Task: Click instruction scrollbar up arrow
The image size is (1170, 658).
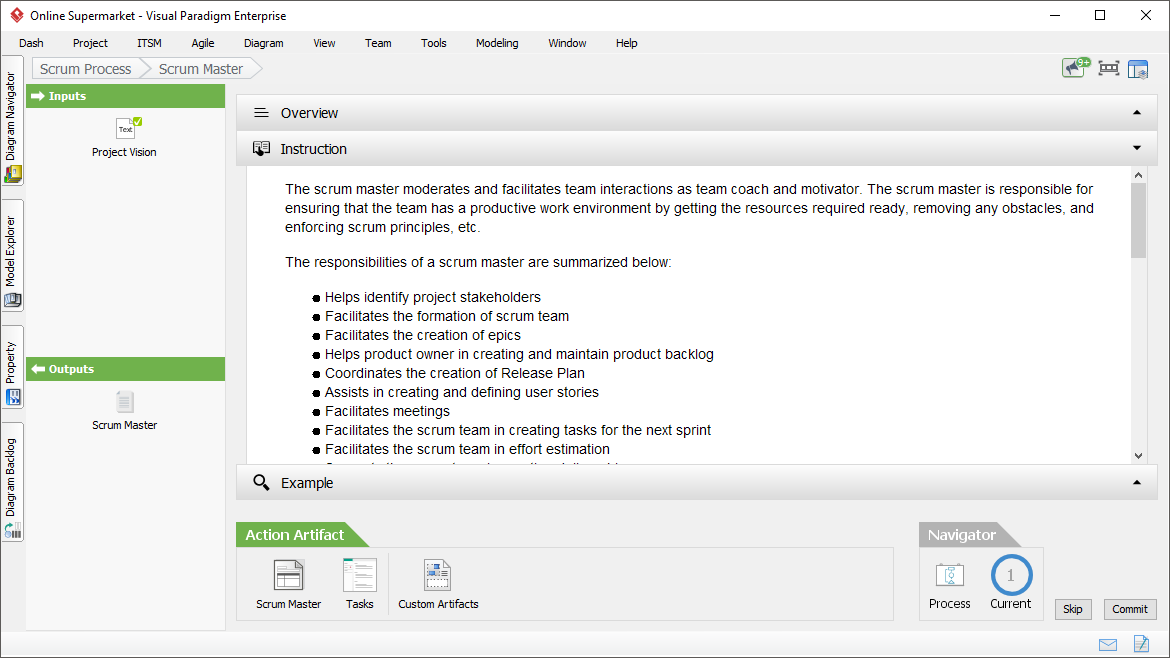Action: pyautogui.click(x=1138, y=175)
